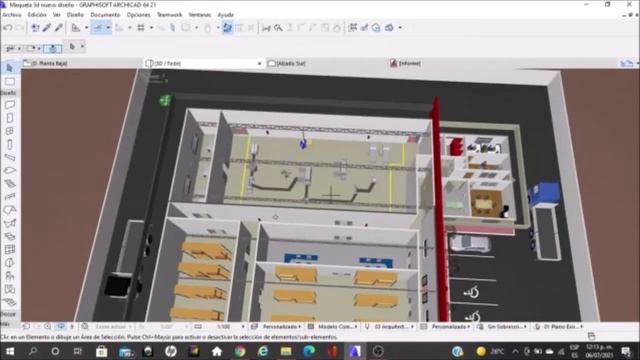Open the Opciones menu

coord(138,15)
